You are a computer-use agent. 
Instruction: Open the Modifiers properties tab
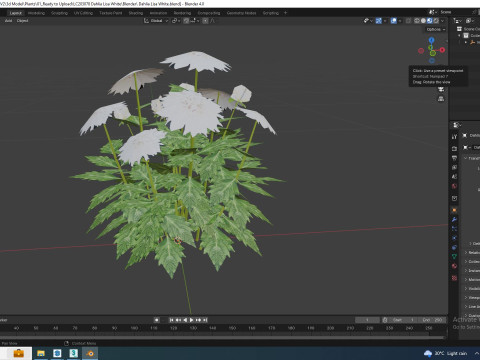[x=454, y=219]
